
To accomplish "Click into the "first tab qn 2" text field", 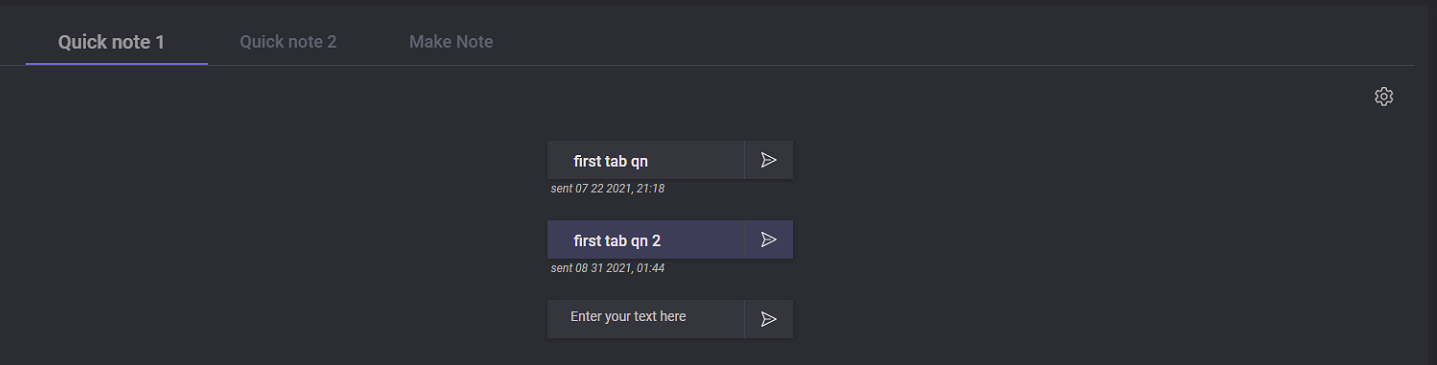I will click(646, 240).
